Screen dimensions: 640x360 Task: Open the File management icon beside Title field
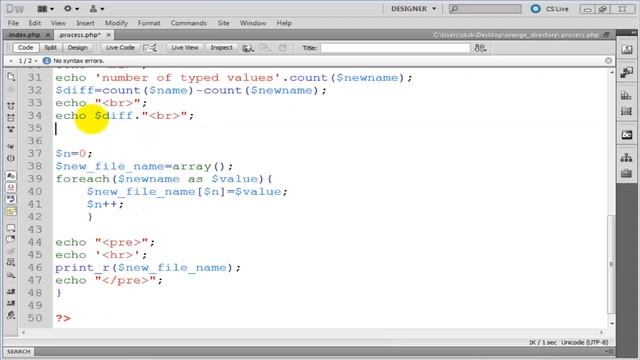point(480,48)
